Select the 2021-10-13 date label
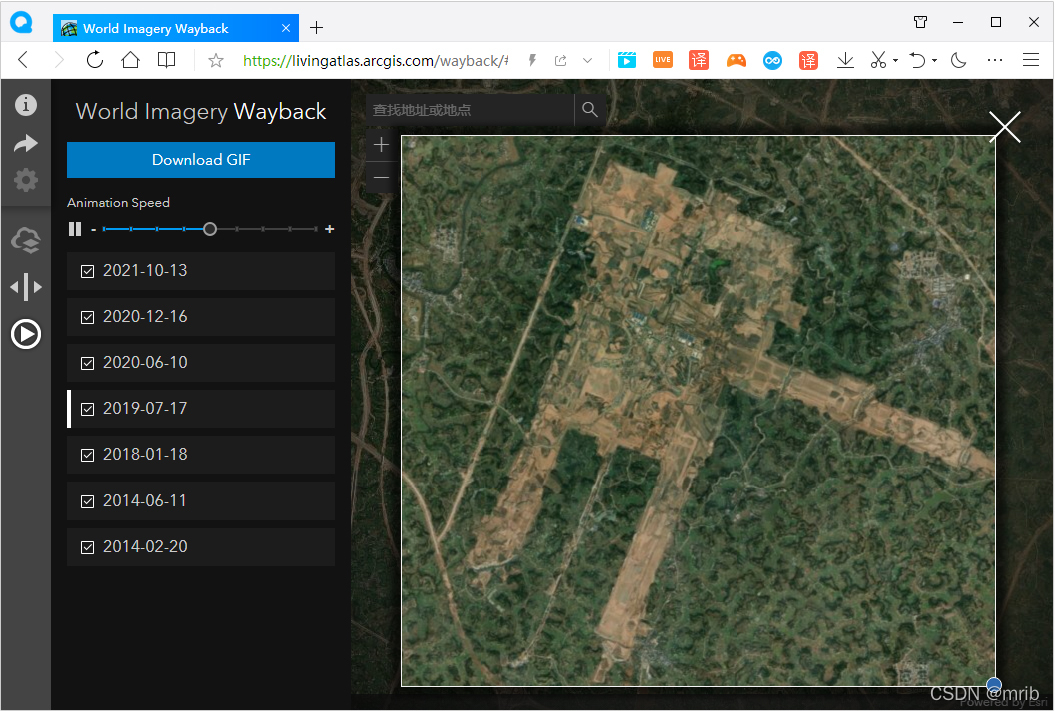Image resolution: width=1055 pixels, height=711 pixels. tap(145, 270)
